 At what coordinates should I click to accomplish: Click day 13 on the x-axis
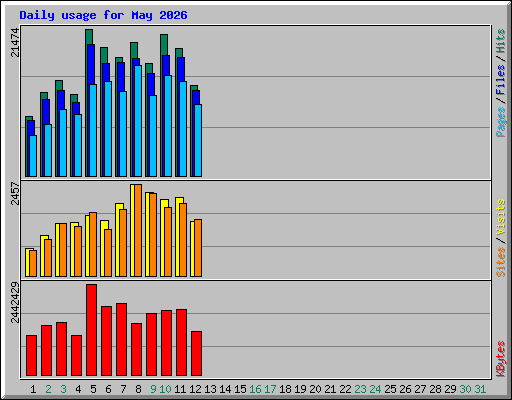[x=210, y=389]
